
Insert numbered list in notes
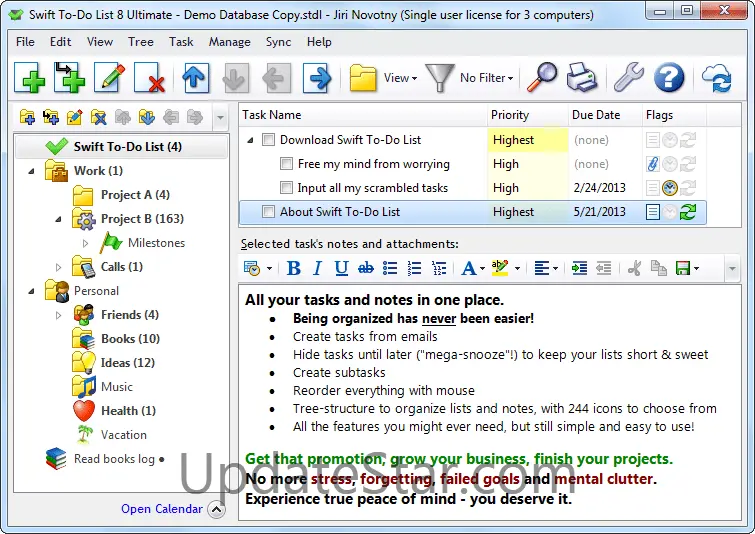coord(414,268)
